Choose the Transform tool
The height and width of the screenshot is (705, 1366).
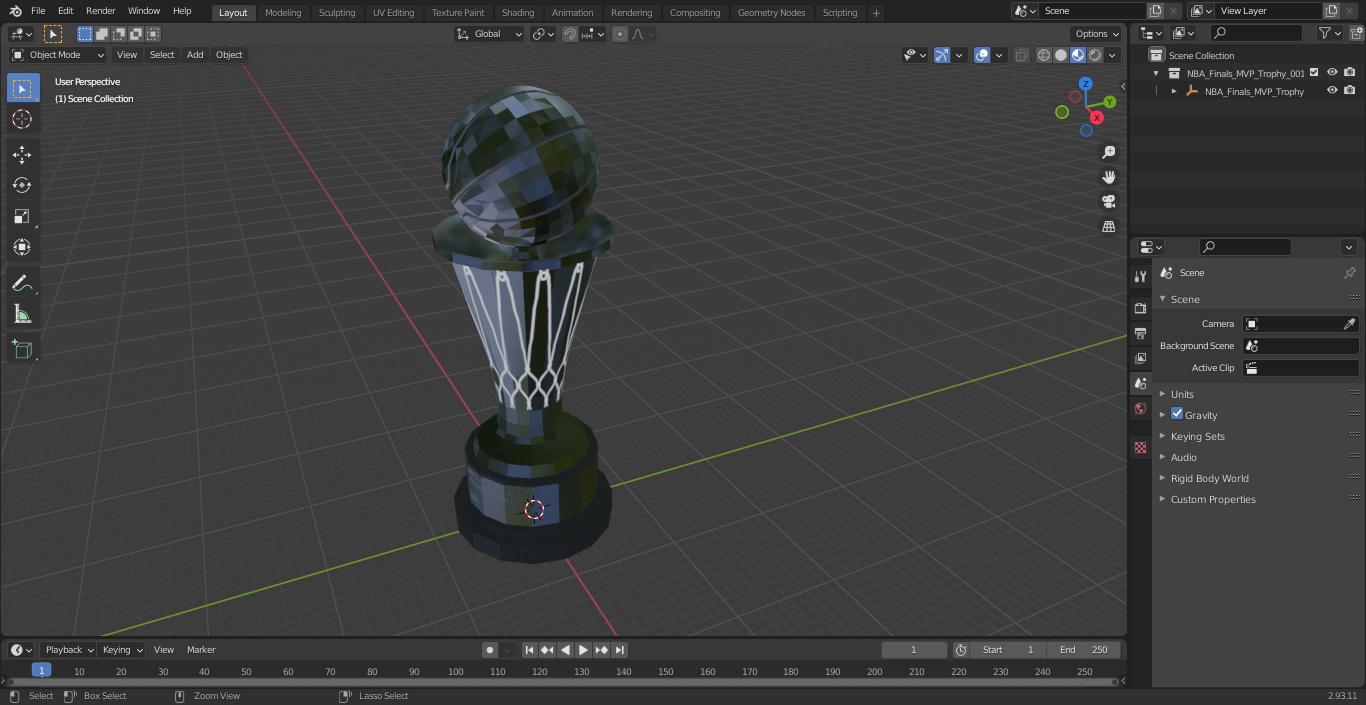(22, 247)
